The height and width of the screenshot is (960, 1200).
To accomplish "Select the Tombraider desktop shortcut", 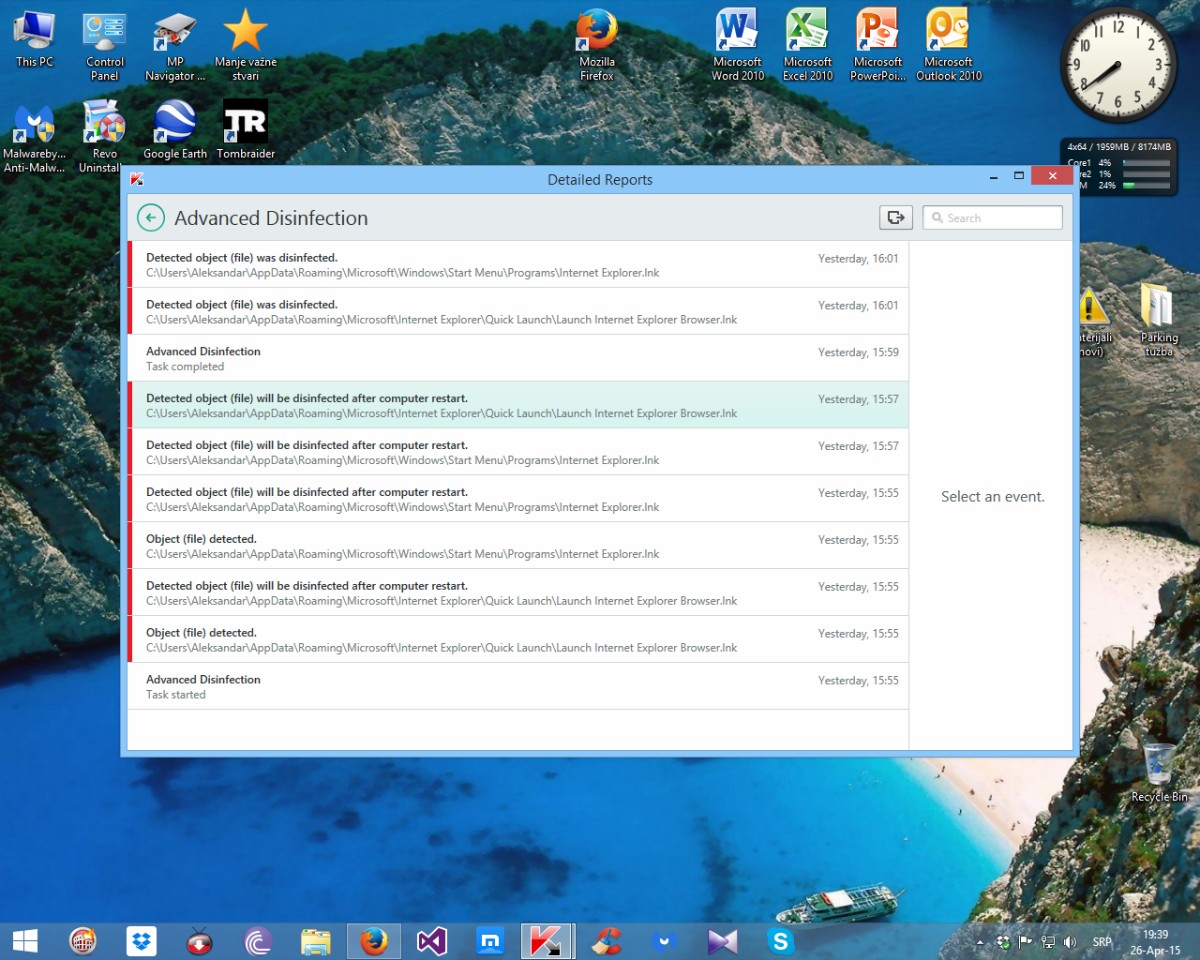I will pos(245,130).
